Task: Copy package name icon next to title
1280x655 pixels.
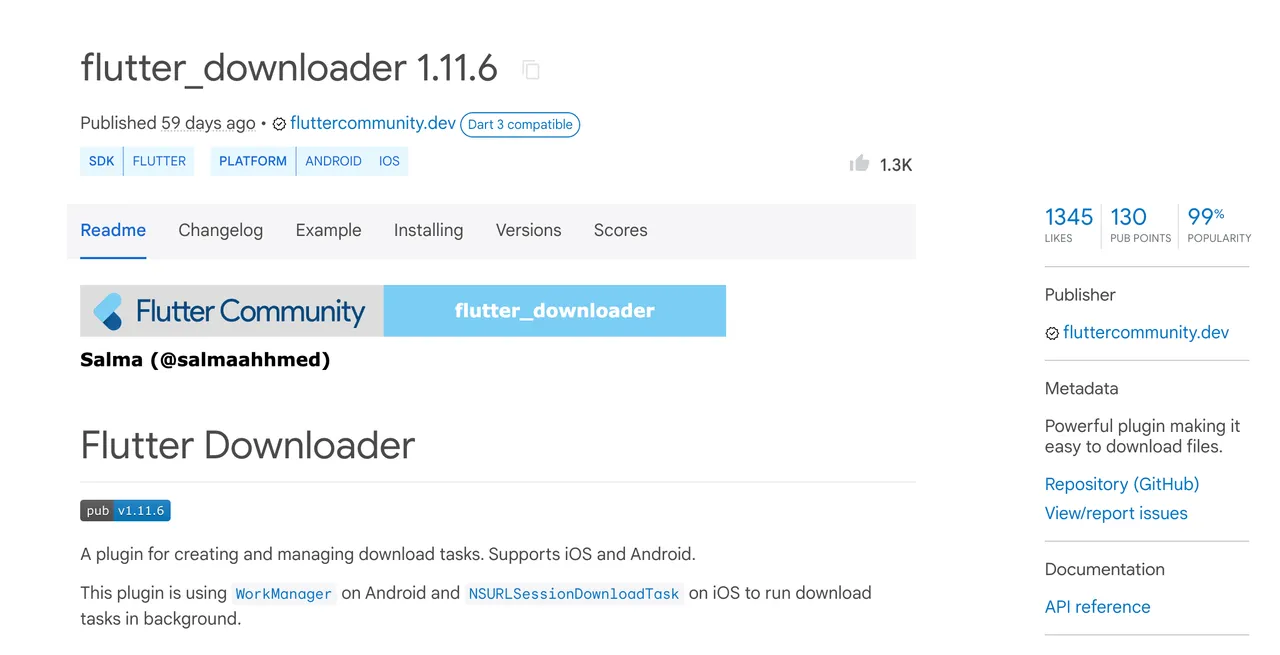Action: tap(531, 69)
